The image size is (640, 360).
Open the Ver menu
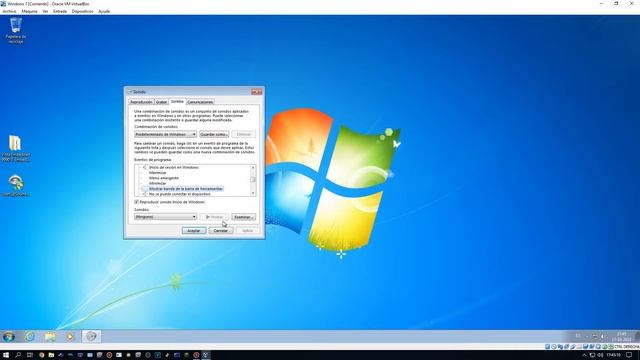coord(45,11)
